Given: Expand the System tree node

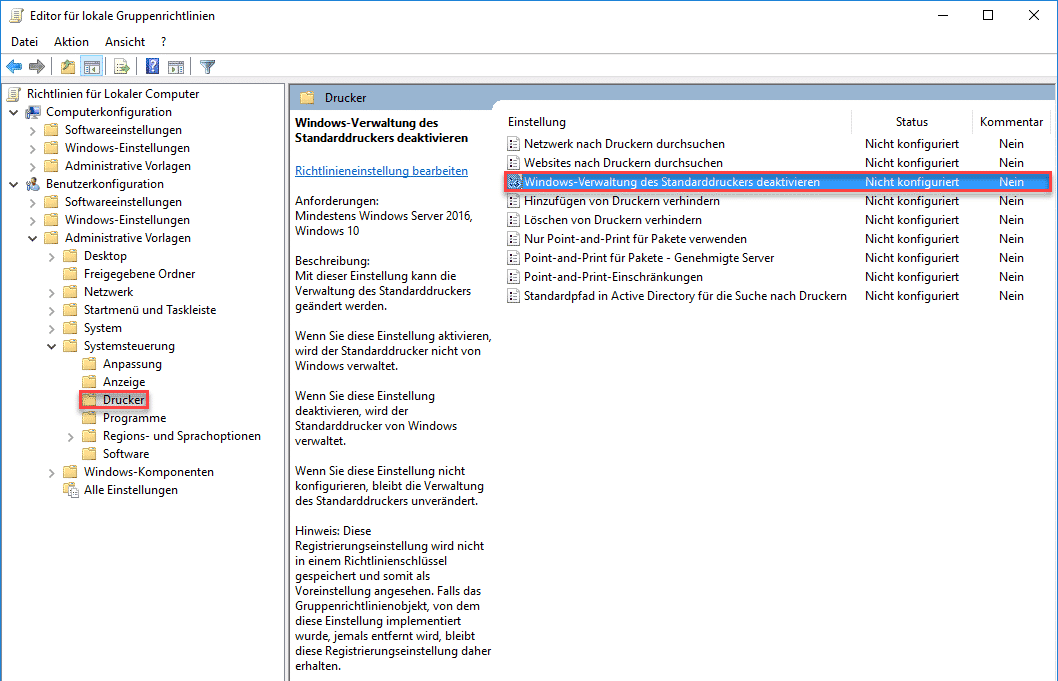Looking at the screenshot, I should click(51, 329).
